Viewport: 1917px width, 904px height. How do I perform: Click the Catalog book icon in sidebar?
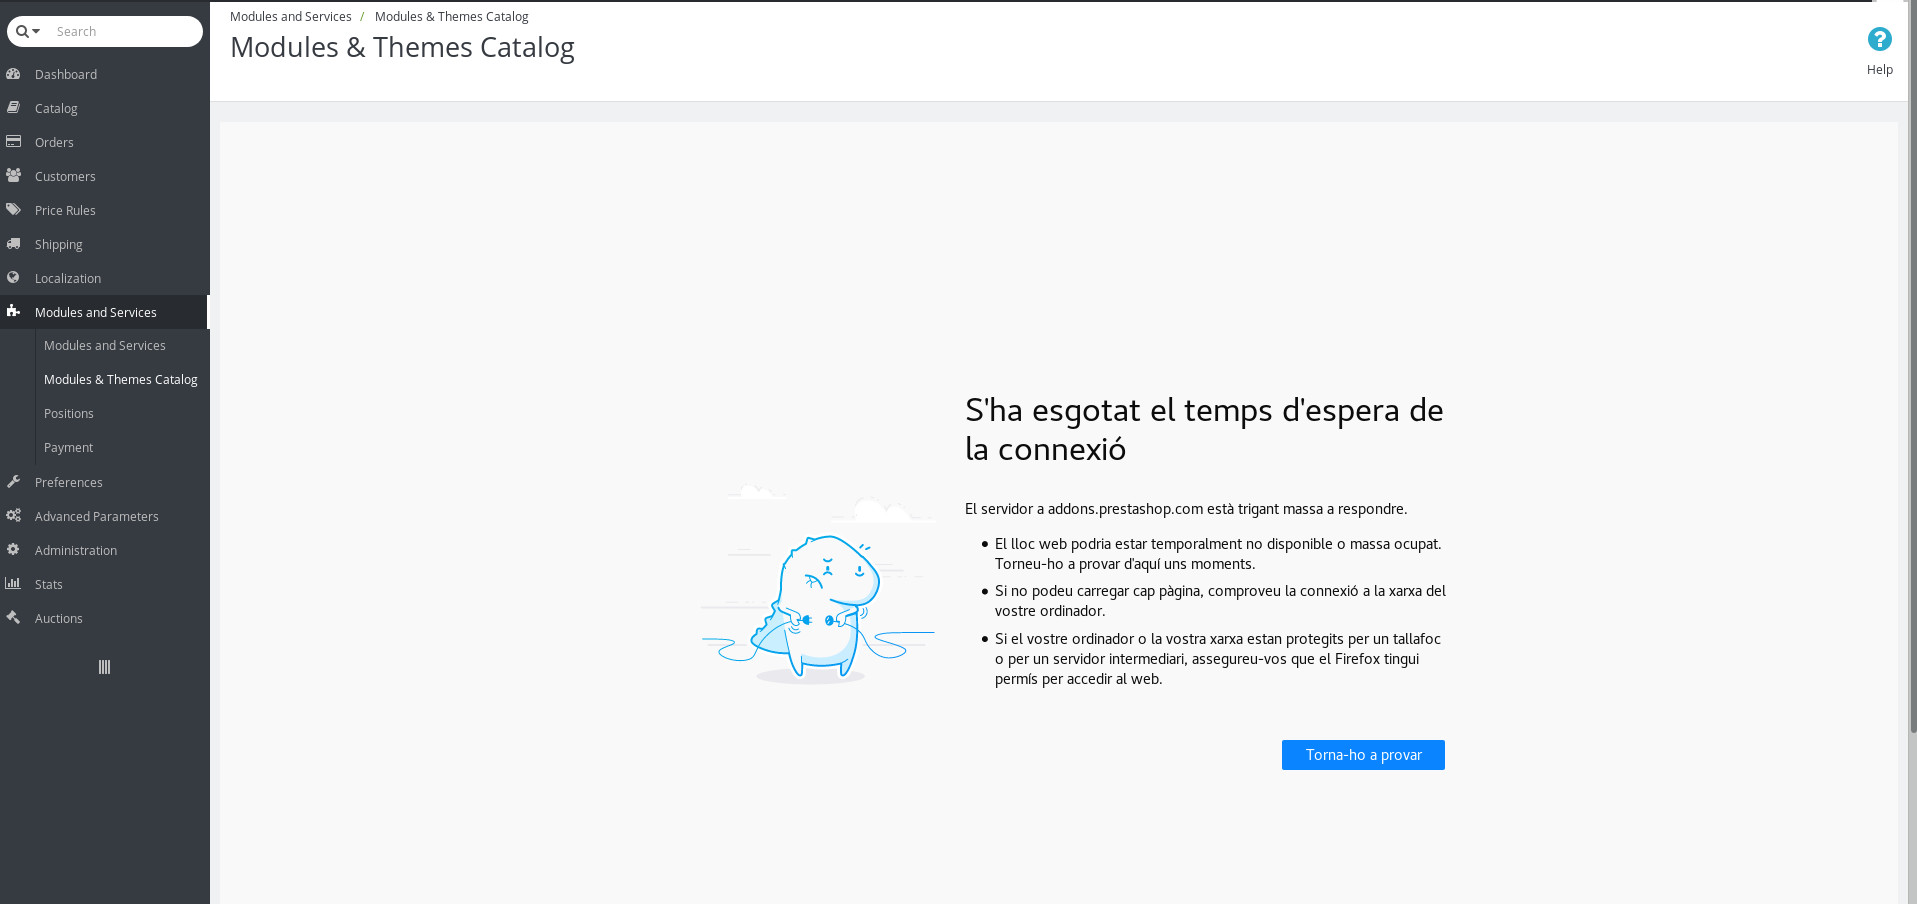13,108
